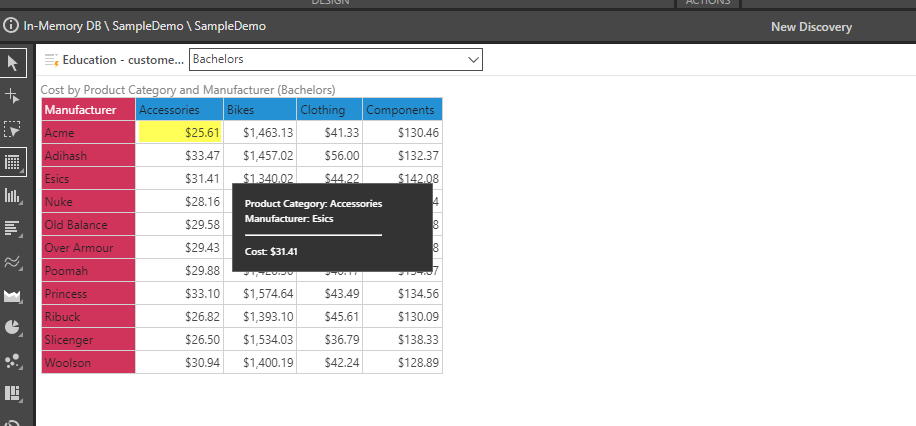Image resolution: width=916 pixels, height=426 pixels.
Task: Open the Bachelors education dropdown
Action: (x=336, y=60)
